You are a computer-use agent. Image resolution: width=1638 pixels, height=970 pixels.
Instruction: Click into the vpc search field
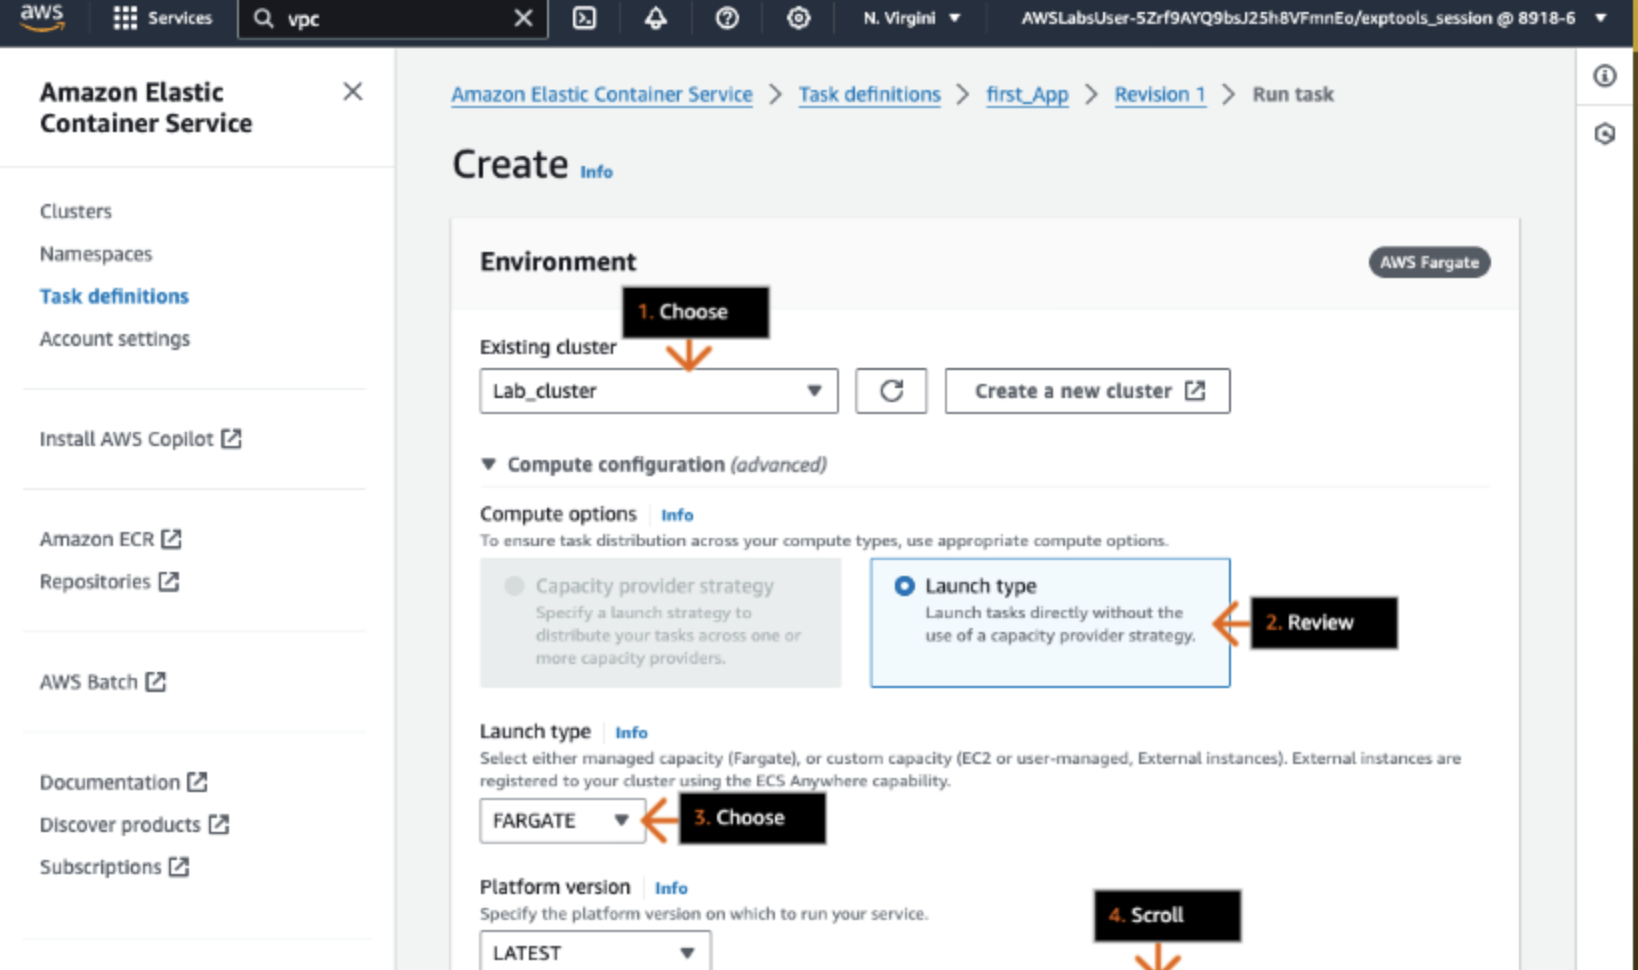[393, 18]
